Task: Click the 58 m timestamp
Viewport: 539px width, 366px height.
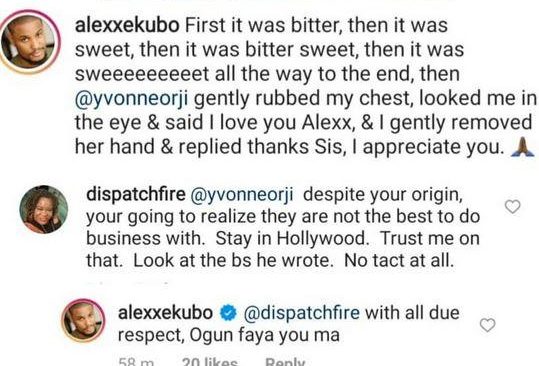Action: pos(135,362)
